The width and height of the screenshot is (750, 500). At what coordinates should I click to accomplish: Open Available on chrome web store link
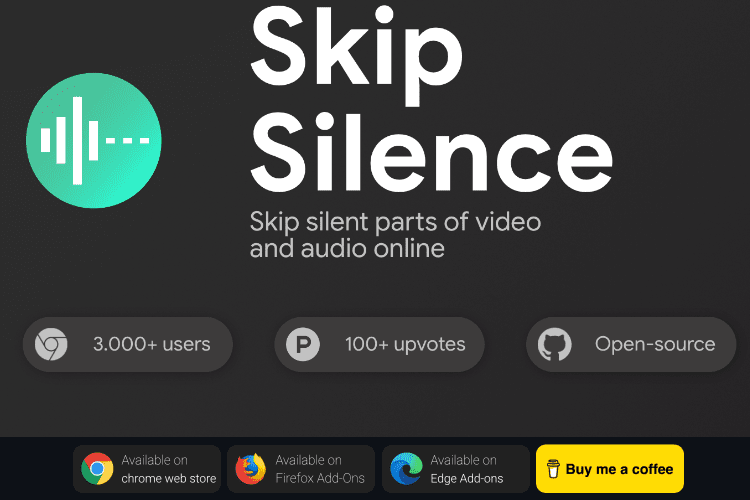pos(147,469)
